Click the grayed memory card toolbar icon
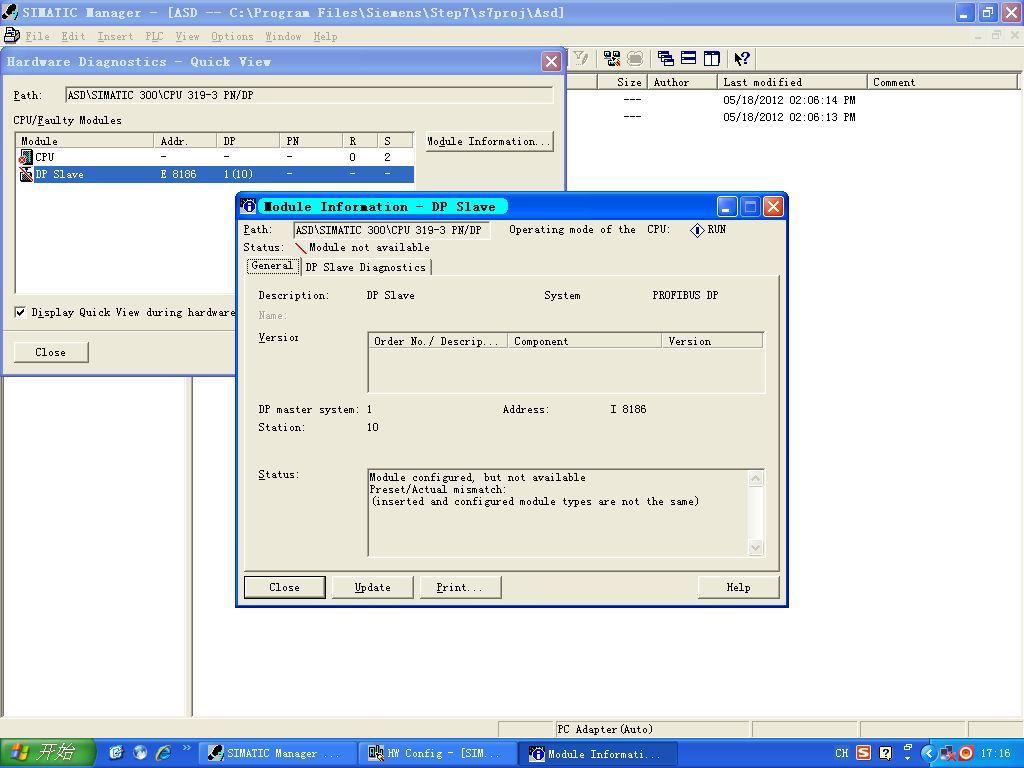Image resolution: width=1024 pixels, height=768 pixels. 635,59
